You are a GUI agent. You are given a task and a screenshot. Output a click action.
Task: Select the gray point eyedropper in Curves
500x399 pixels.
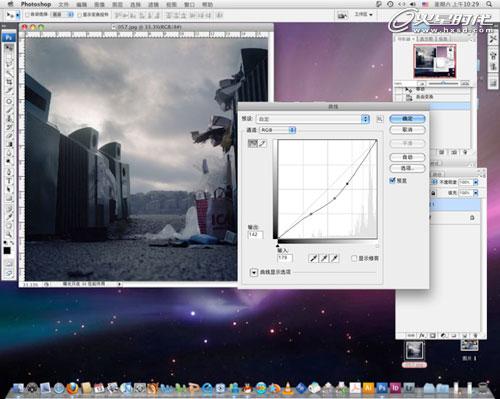coord(324,258)
